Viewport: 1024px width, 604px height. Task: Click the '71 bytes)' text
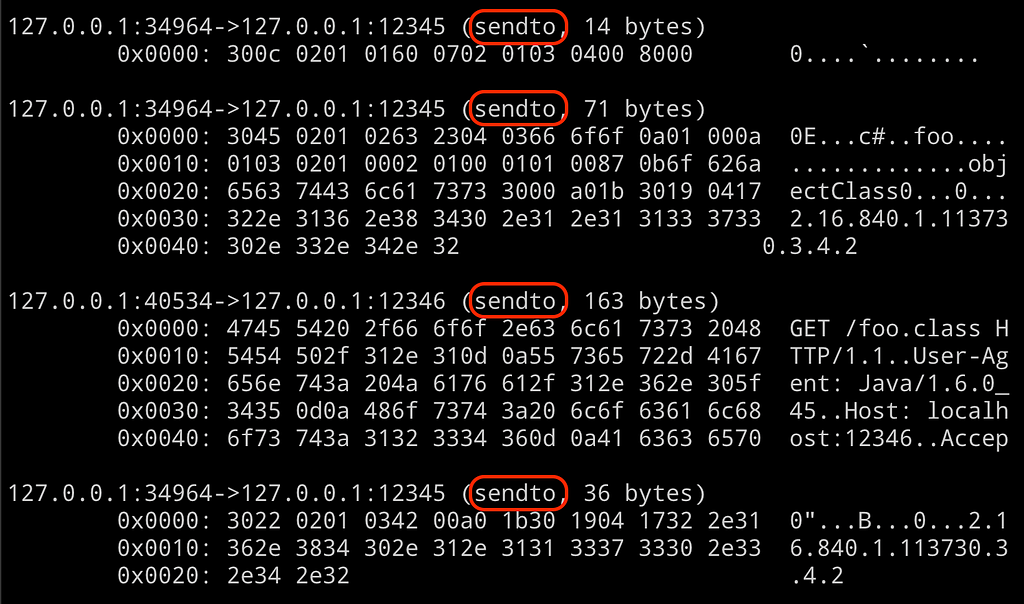(645, 109)
